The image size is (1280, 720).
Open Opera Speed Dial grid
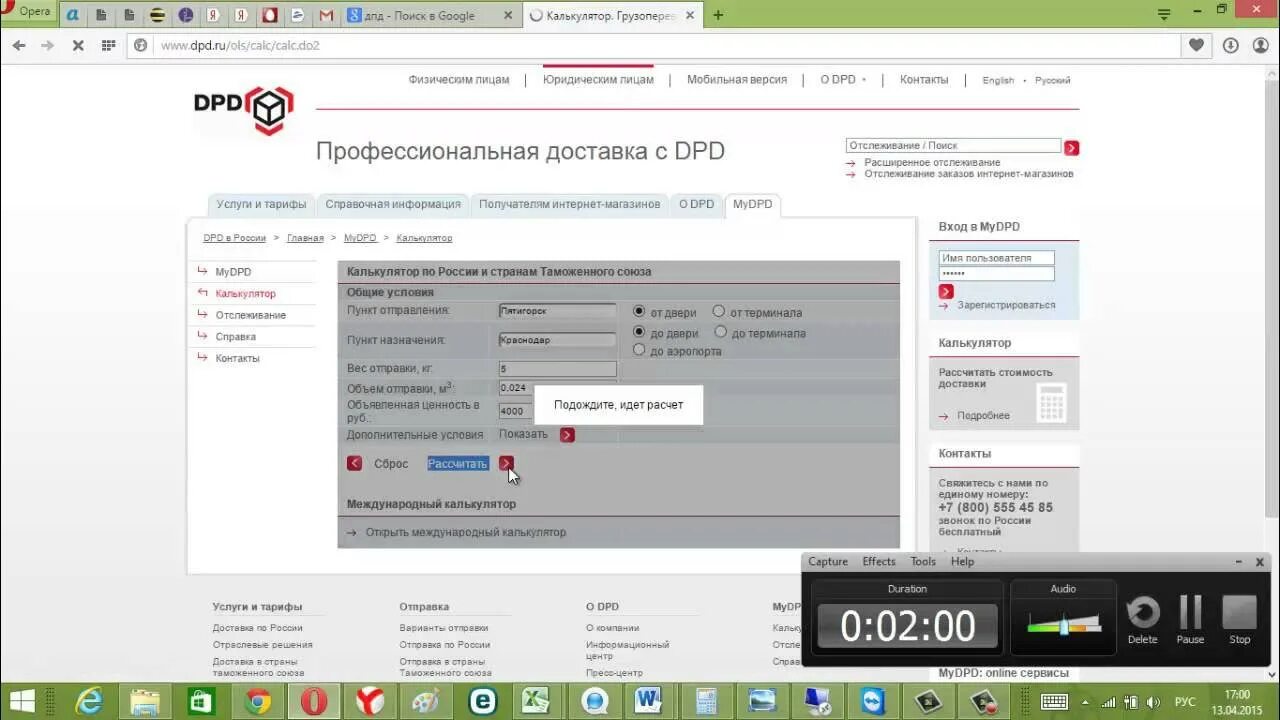click(x=109, y=45)
